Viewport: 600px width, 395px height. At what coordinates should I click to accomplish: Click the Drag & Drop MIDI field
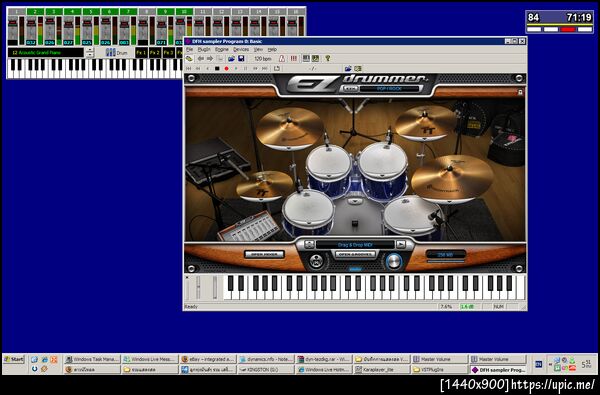pos(355,245)
